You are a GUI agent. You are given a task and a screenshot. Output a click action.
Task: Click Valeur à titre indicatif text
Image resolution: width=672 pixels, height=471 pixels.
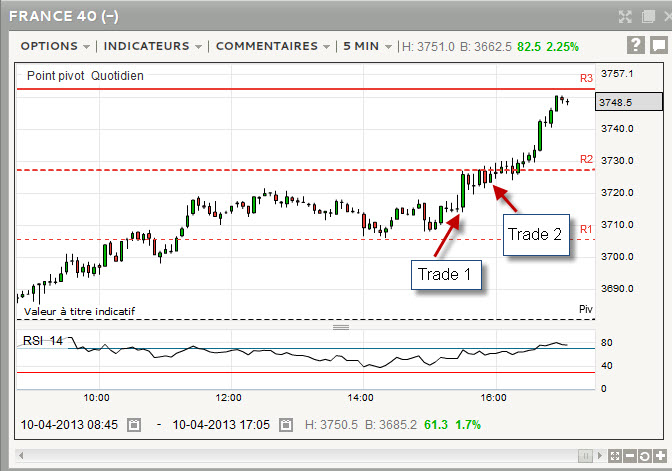pos(79,312)
